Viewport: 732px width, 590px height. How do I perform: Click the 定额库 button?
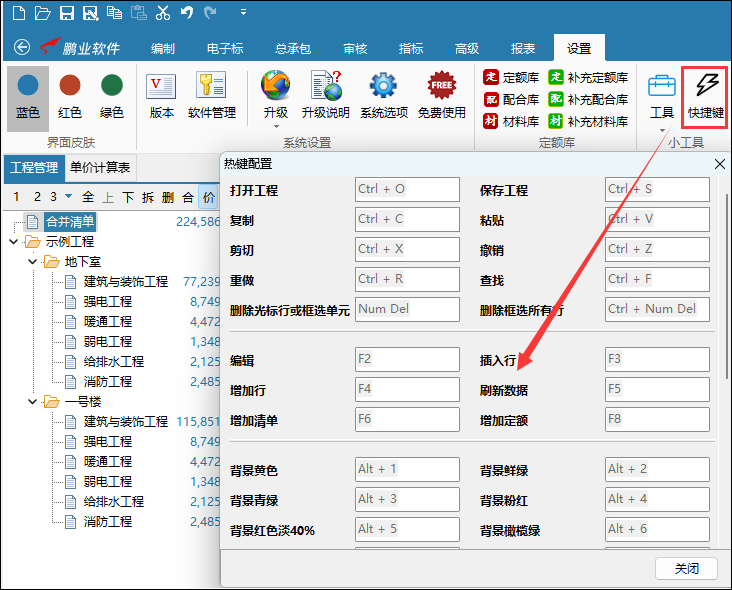tap(512, 77)
